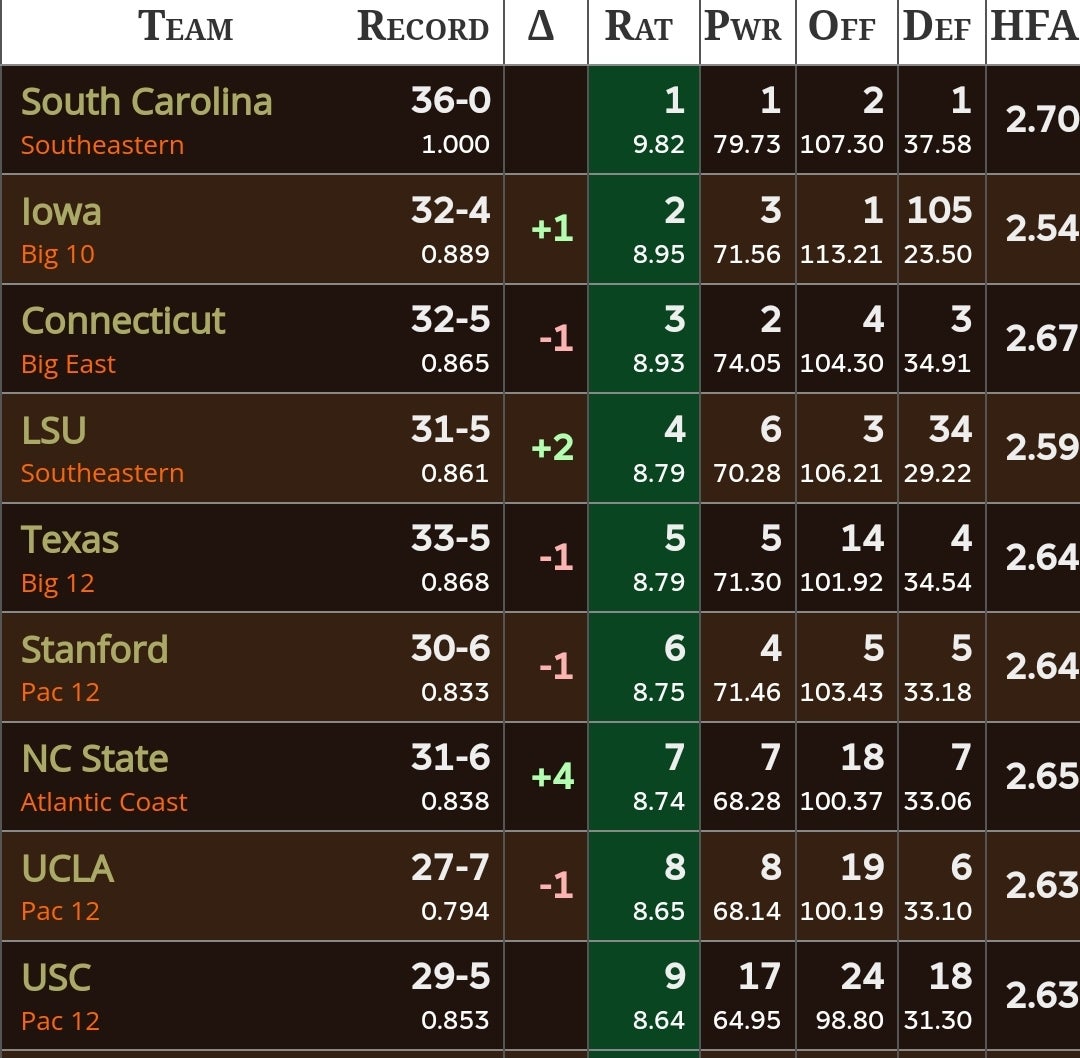Viewport: 1080px width, 1058px height.
Task: Sort by the Pwr column header
Action: pyautogui.click(x=743, y=27)
